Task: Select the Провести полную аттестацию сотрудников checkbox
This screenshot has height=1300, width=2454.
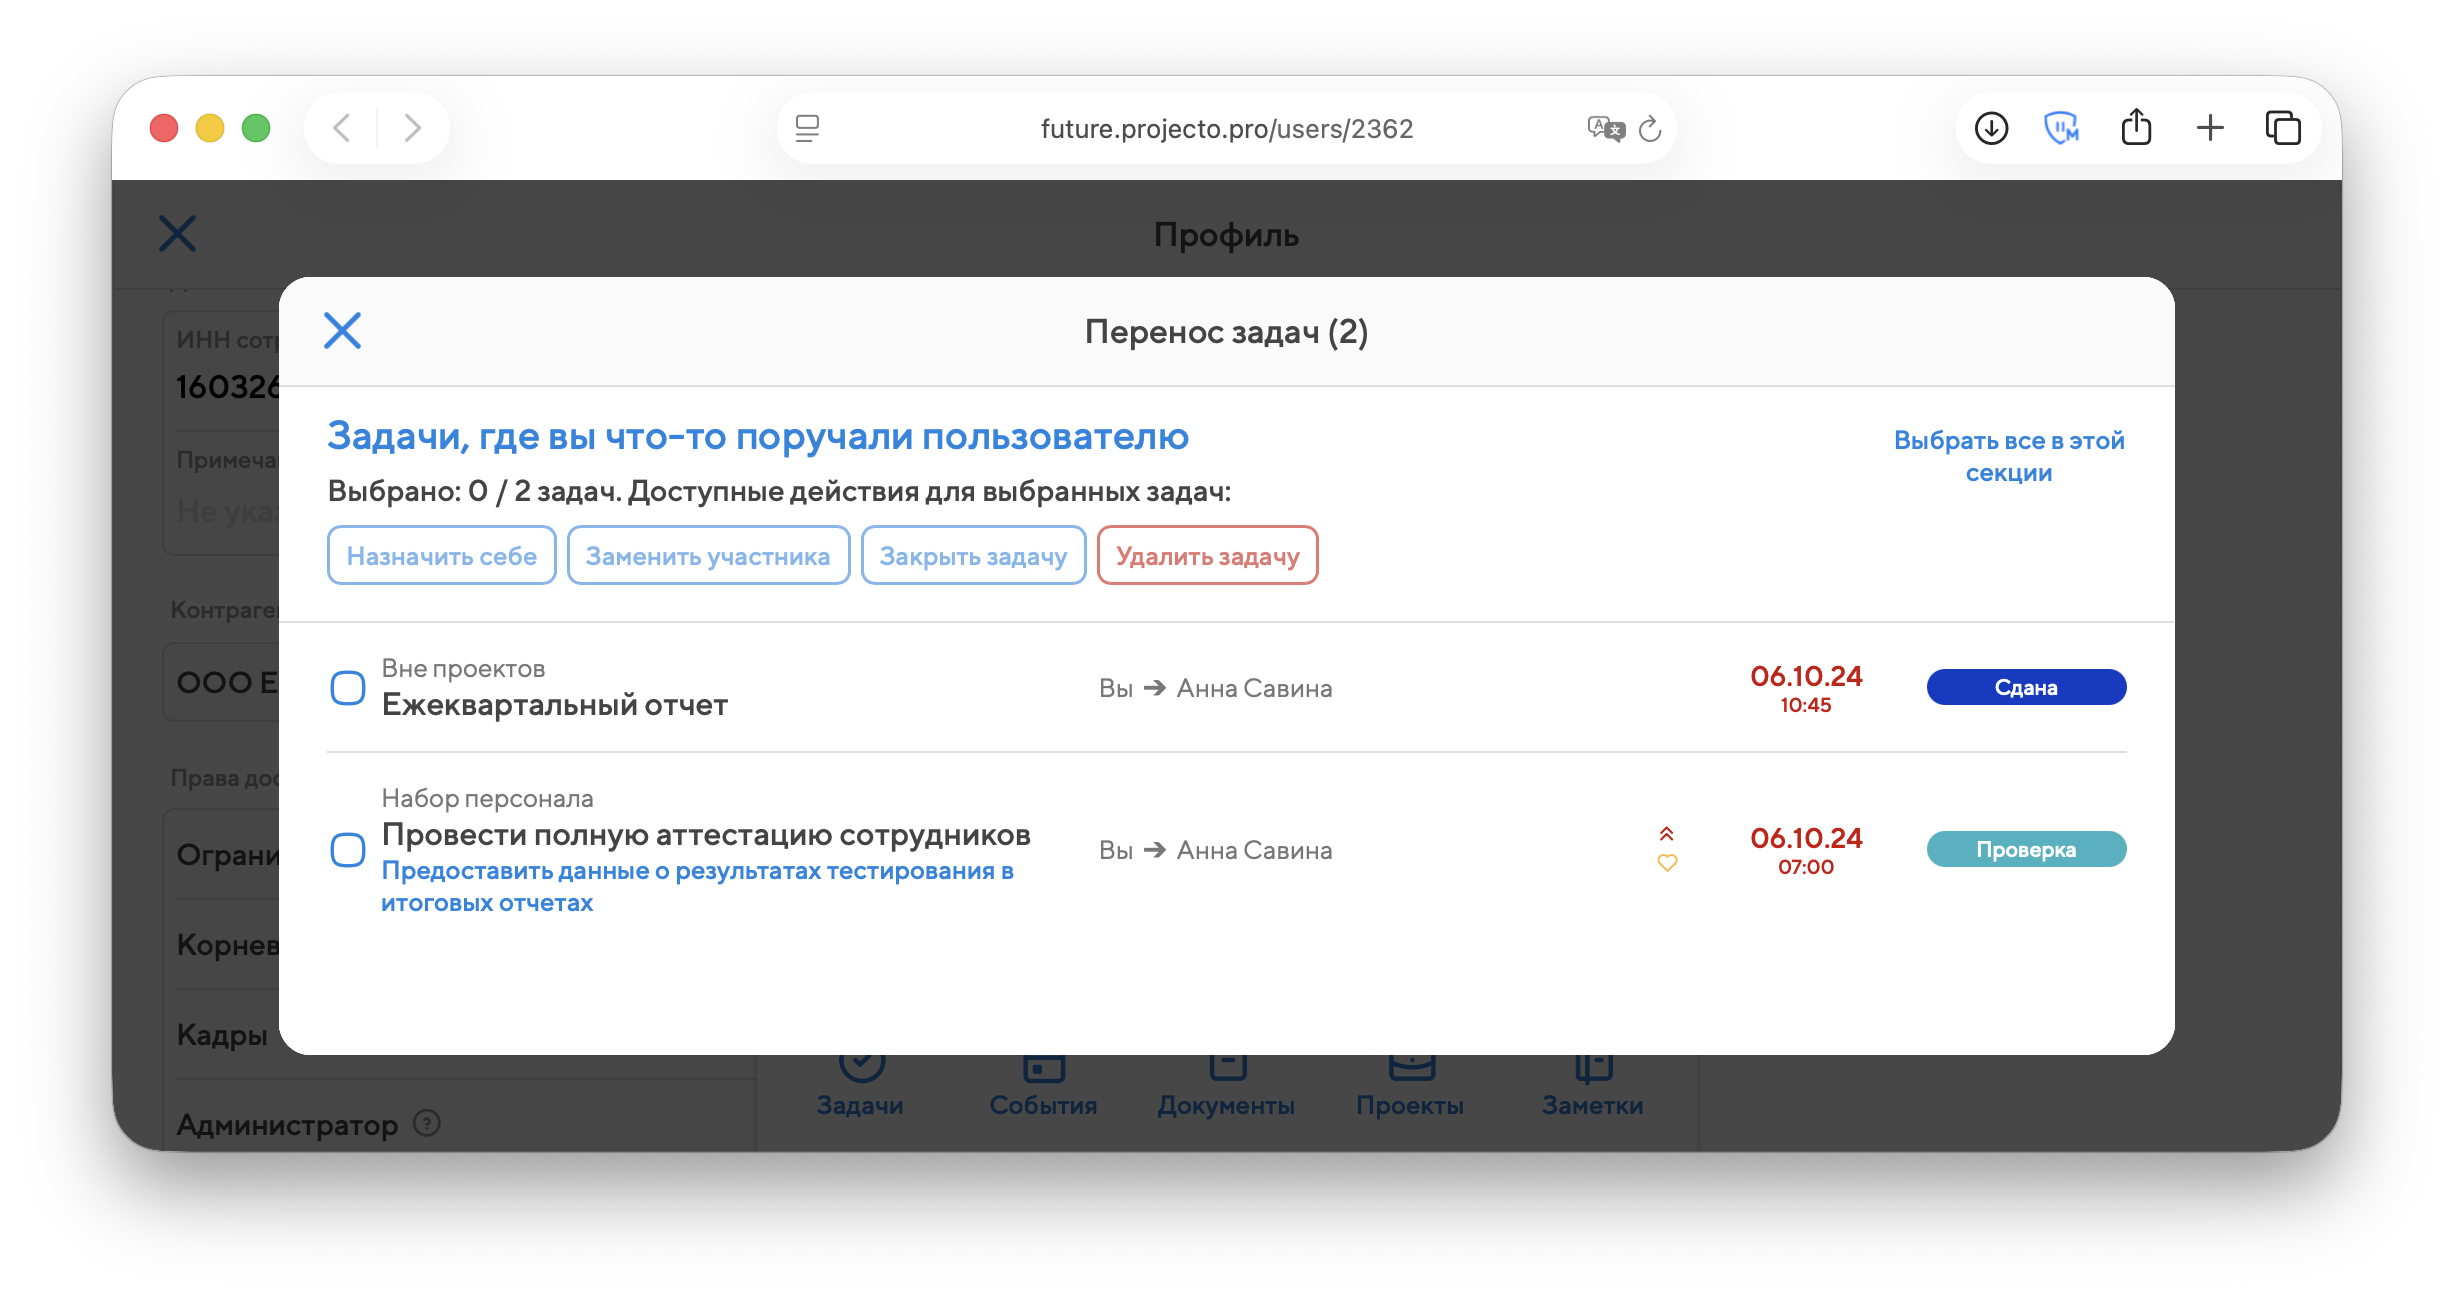Action: pyautogui.click(x=348, y=850)
